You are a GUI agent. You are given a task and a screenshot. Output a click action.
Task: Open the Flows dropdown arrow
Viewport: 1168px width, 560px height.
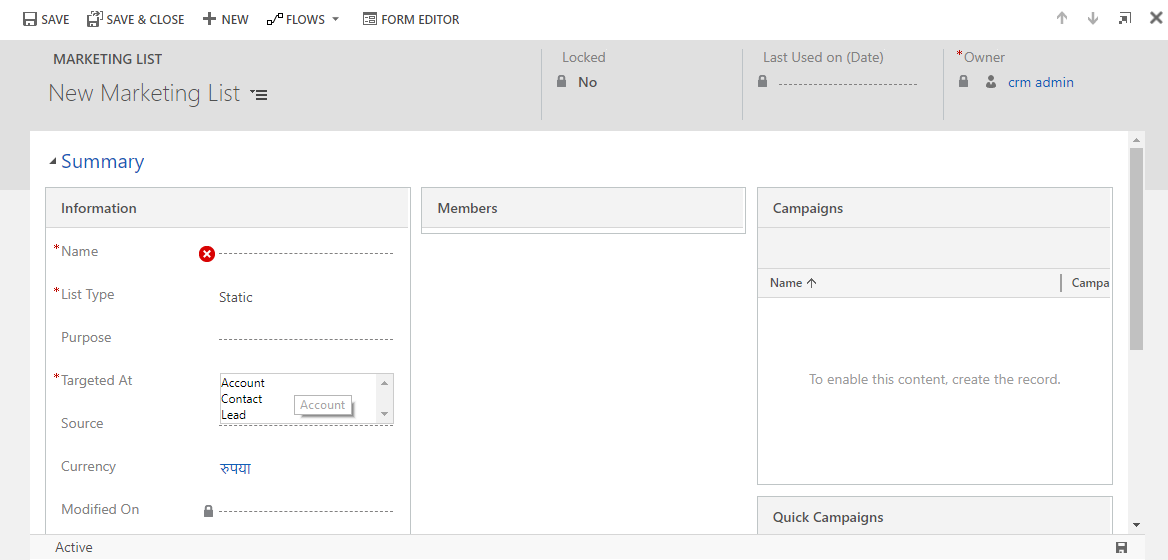click(x=335, y=19)
